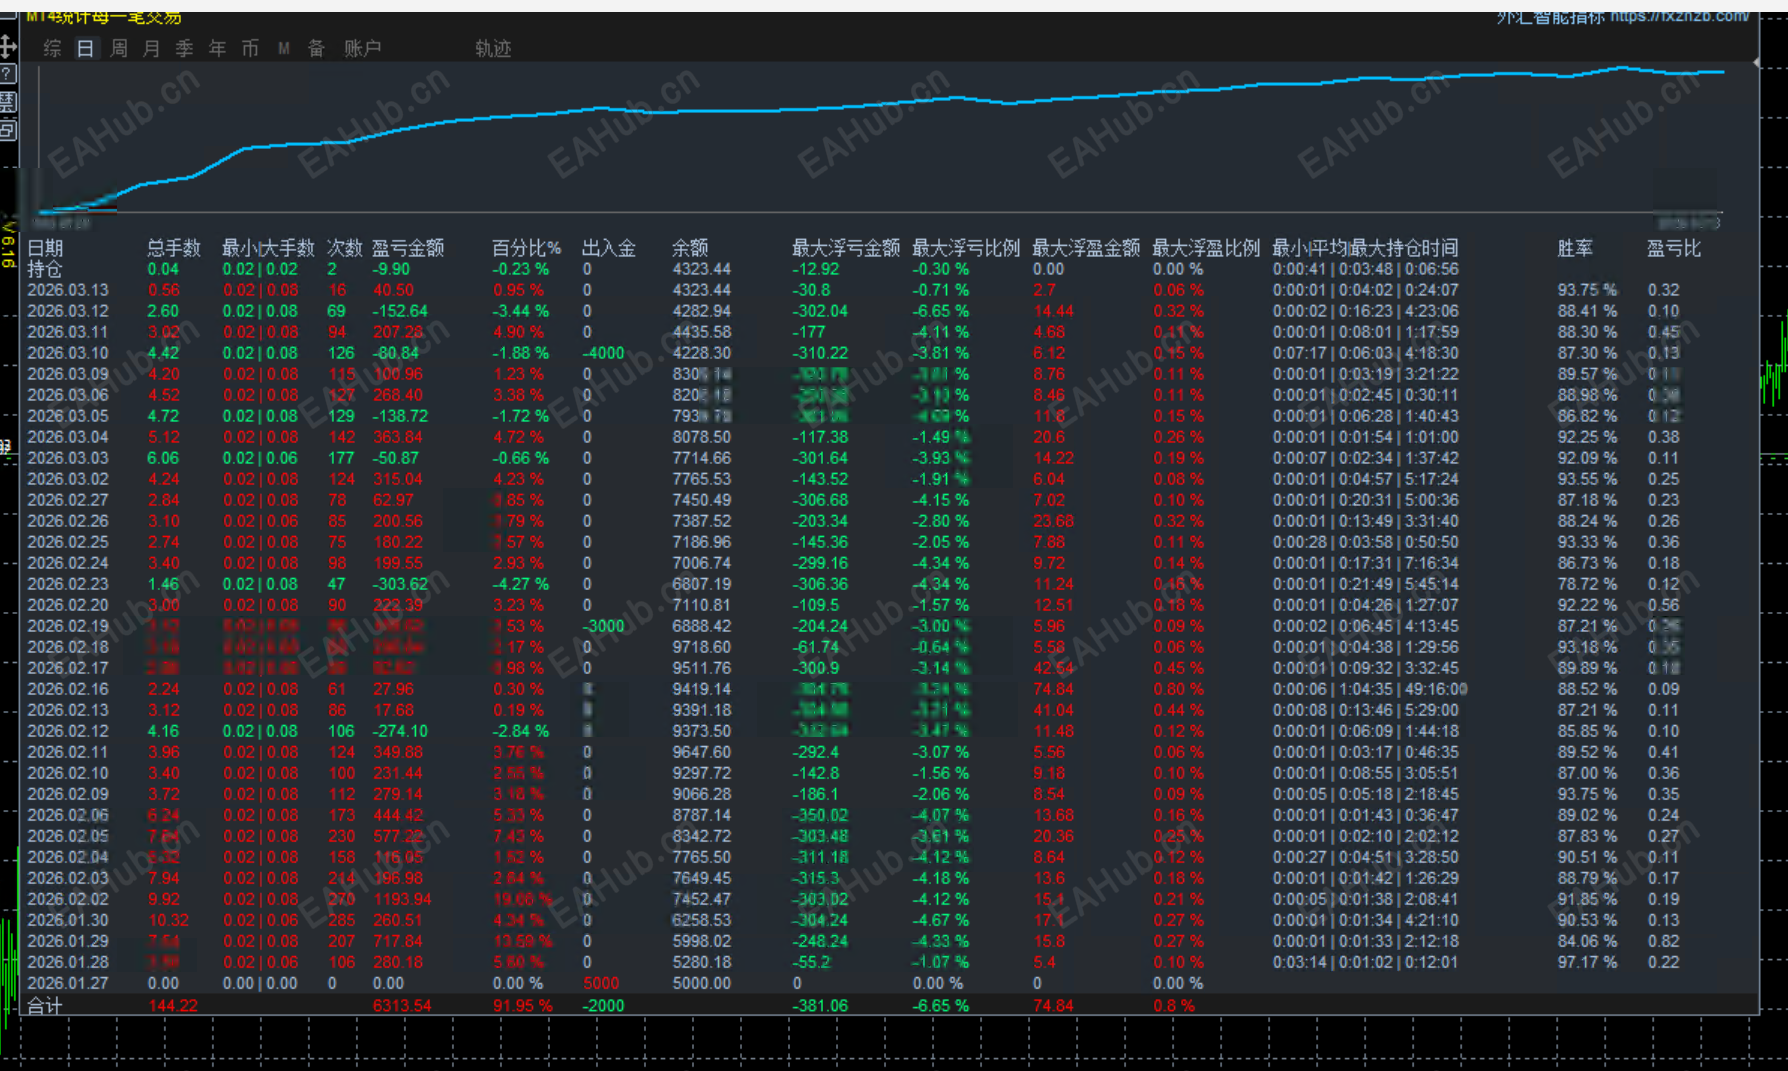Screen dimensions: 1788x1071
Task: Click the 97.17 % win rate value
Action: (1587, 962)
